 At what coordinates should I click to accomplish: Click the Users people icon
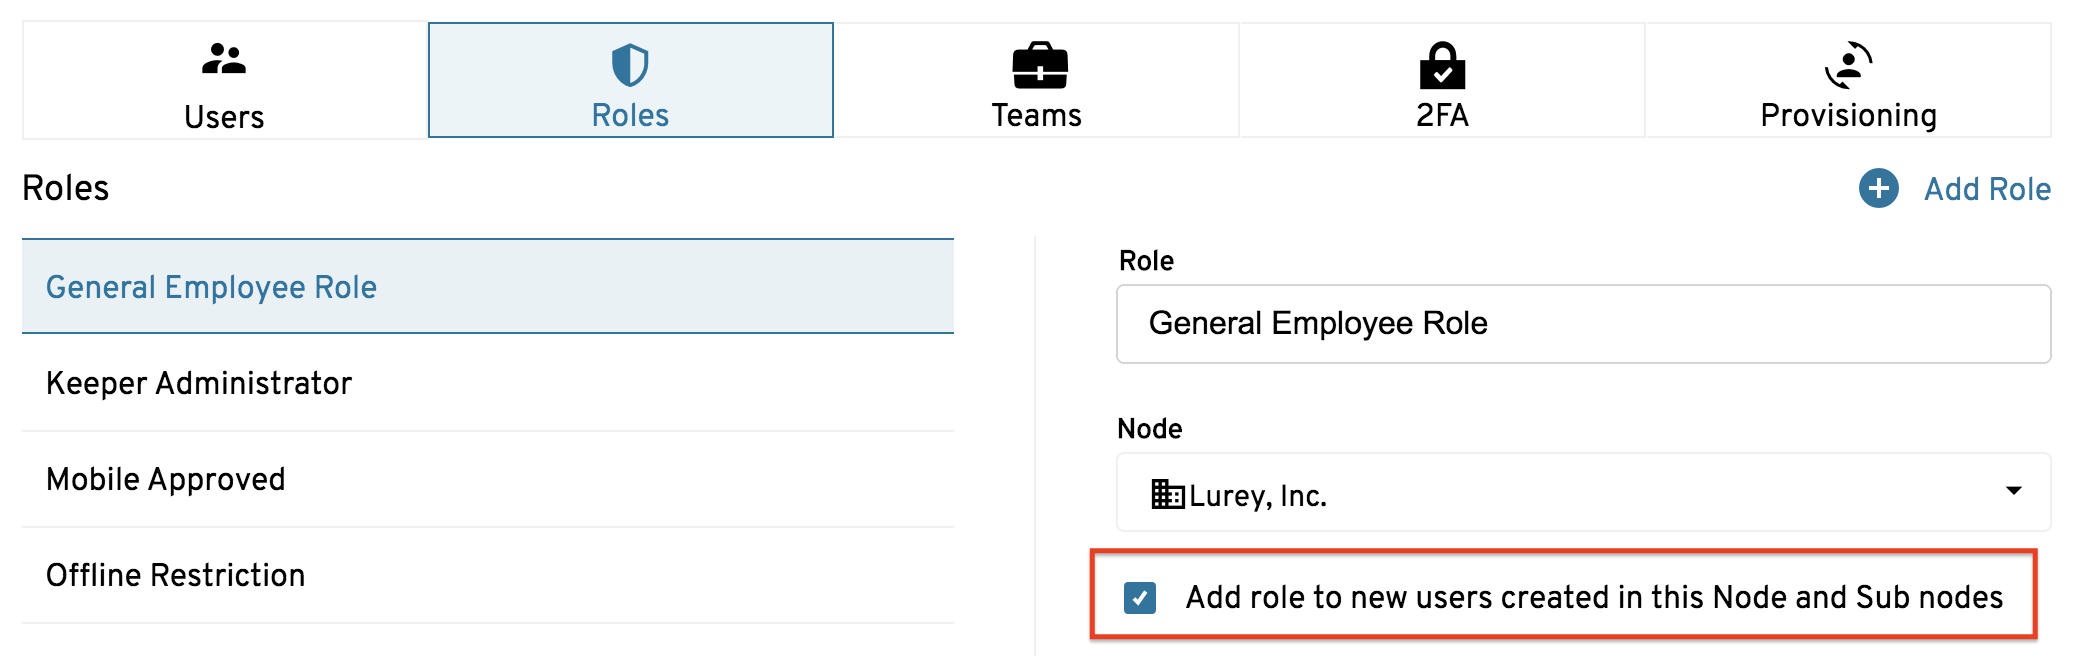[x=224, y=59]
